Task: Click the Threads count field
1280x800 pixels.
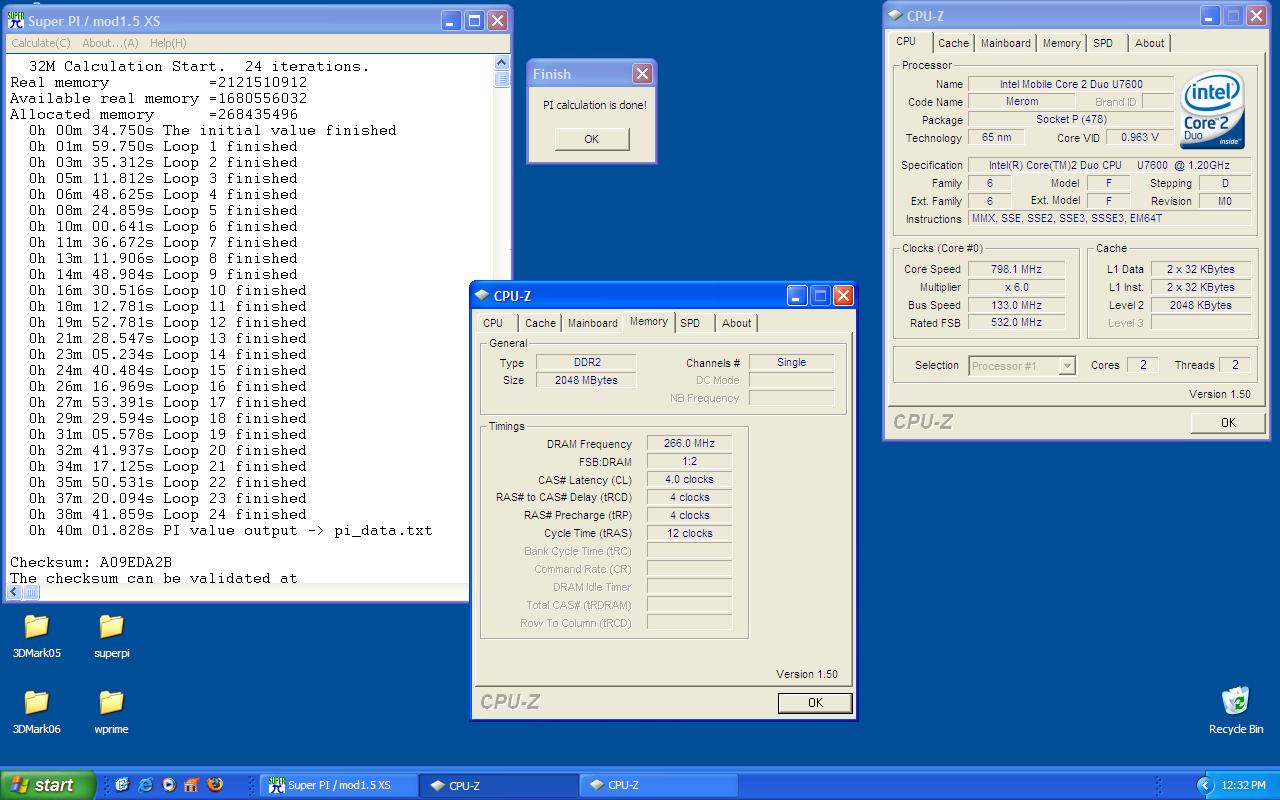Action: tap(1235, 366)
